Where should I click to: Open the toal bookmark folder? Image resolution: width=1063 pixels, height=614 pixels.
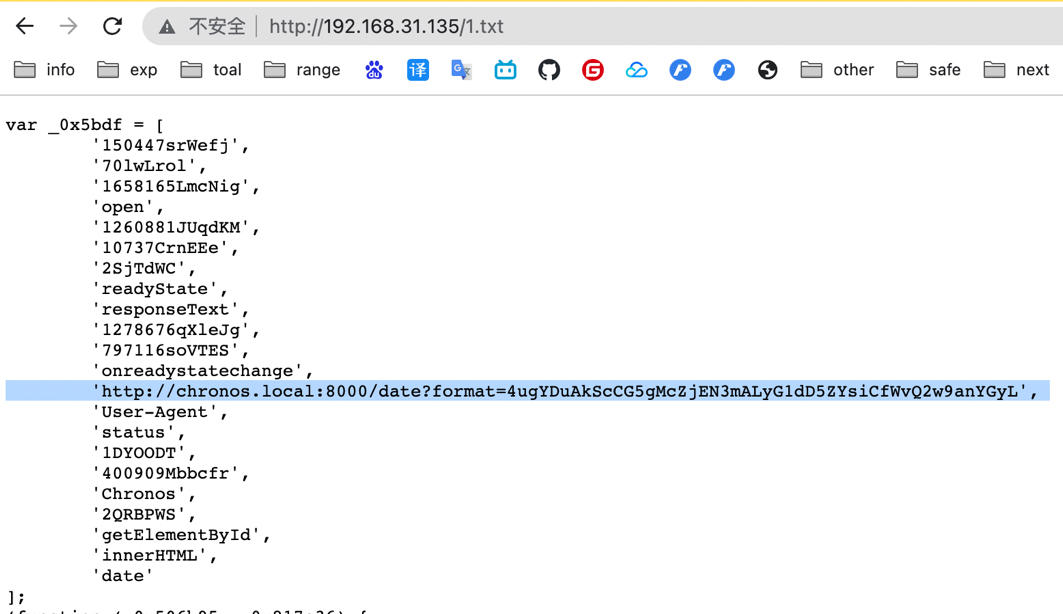coord(211,70)
